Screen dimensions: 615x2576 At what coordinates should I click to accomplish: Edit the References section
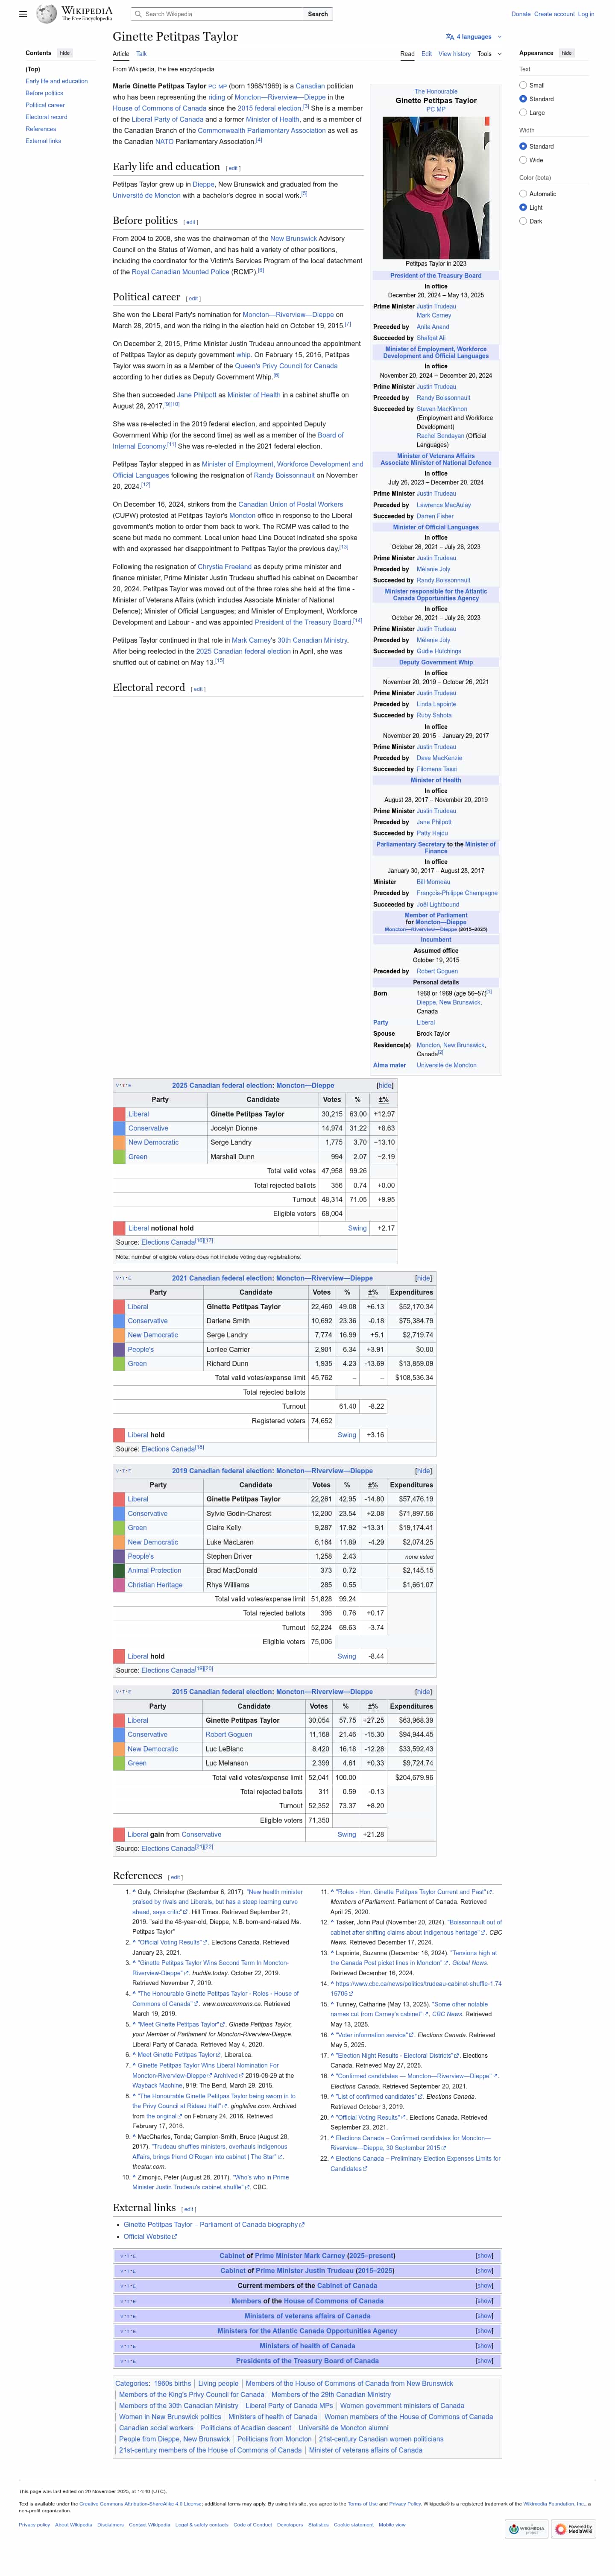[x=175, y=1877]
